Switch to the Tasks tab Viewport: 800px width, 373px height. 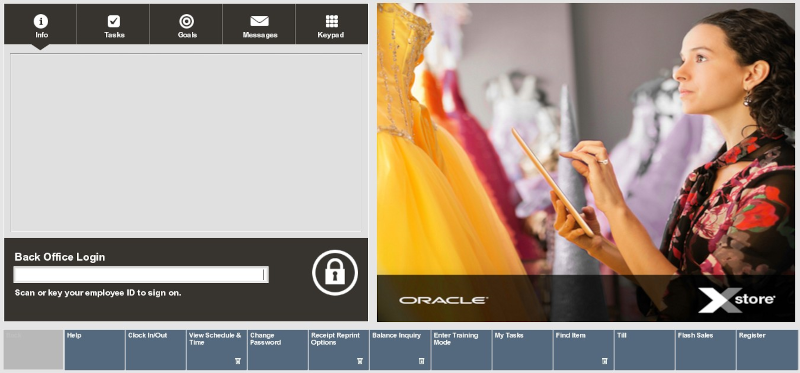tap(113, 24)
